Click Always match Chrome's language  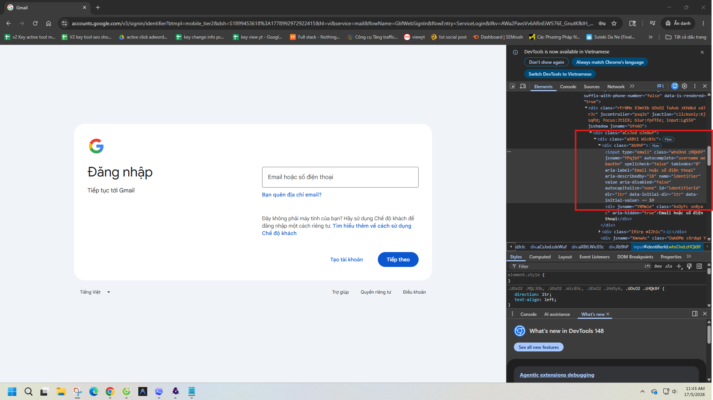(609, 62)
